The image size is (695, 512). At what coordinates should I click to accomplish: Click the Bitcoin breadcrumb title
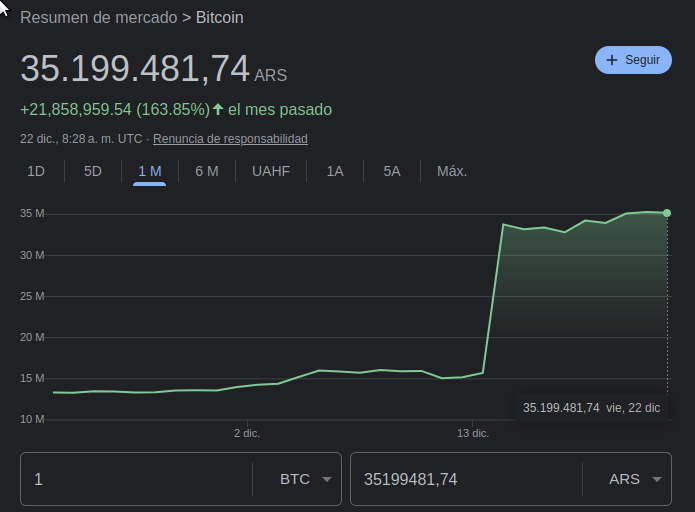point(219,18)
